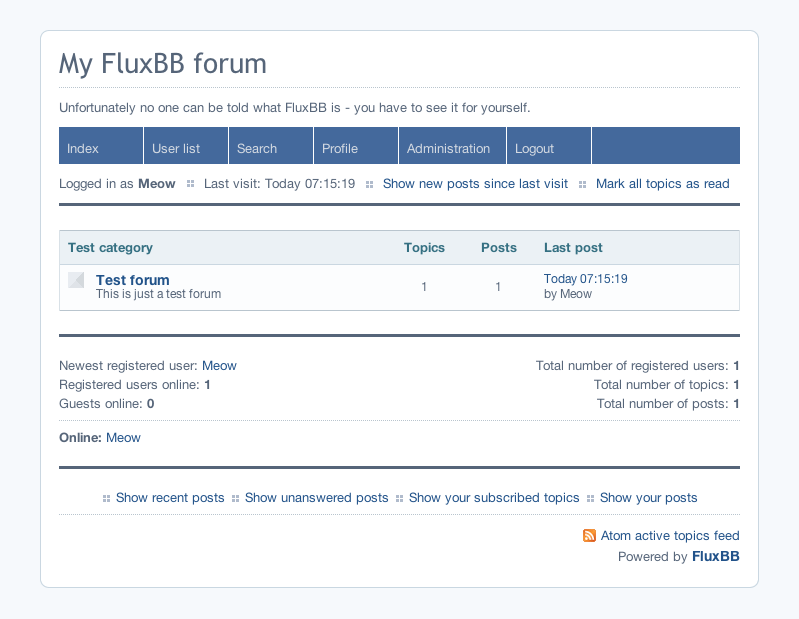Open last post Today 07:15:19 link
The image size is (799, 619).
point(585,279)
